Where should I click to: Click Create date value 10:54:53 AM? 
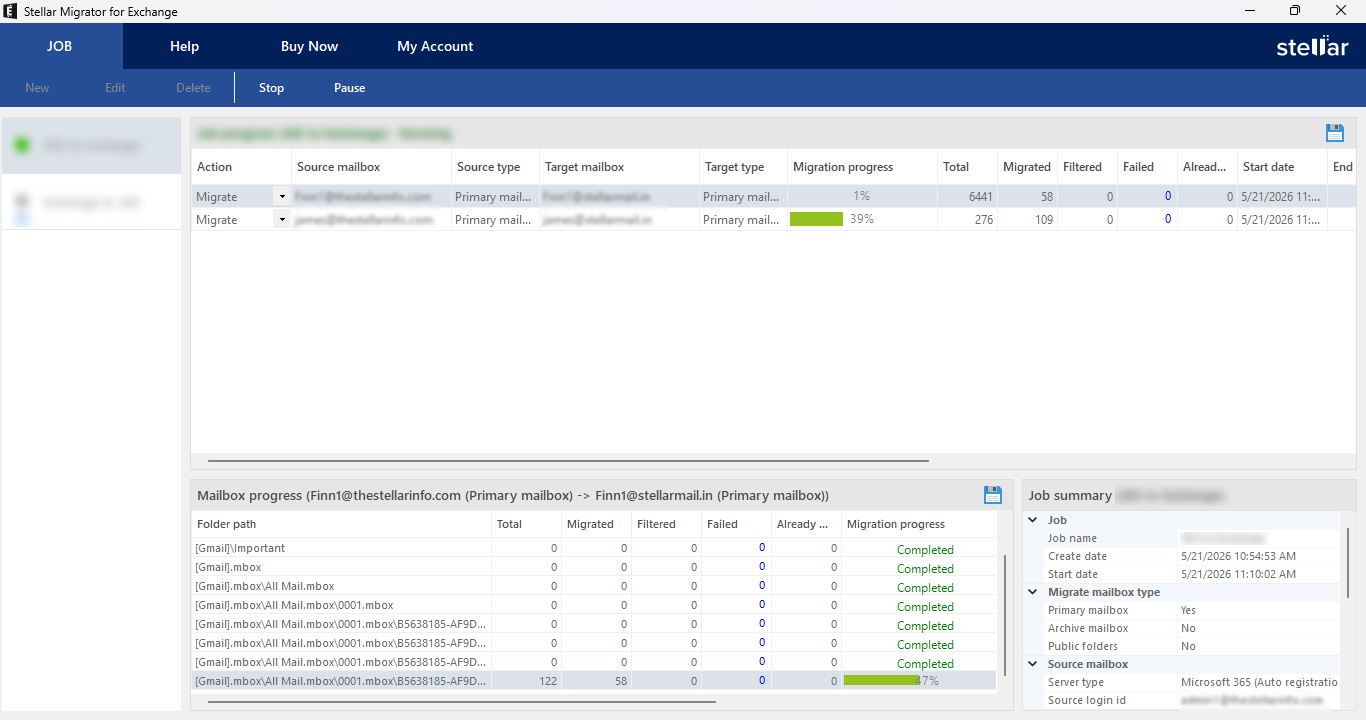click(x=1238, y=556)
